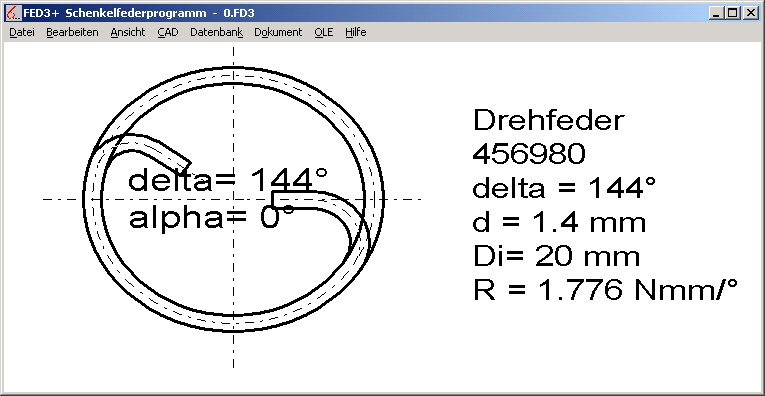Click the Di= 20 mm inner diameter text

556,257
